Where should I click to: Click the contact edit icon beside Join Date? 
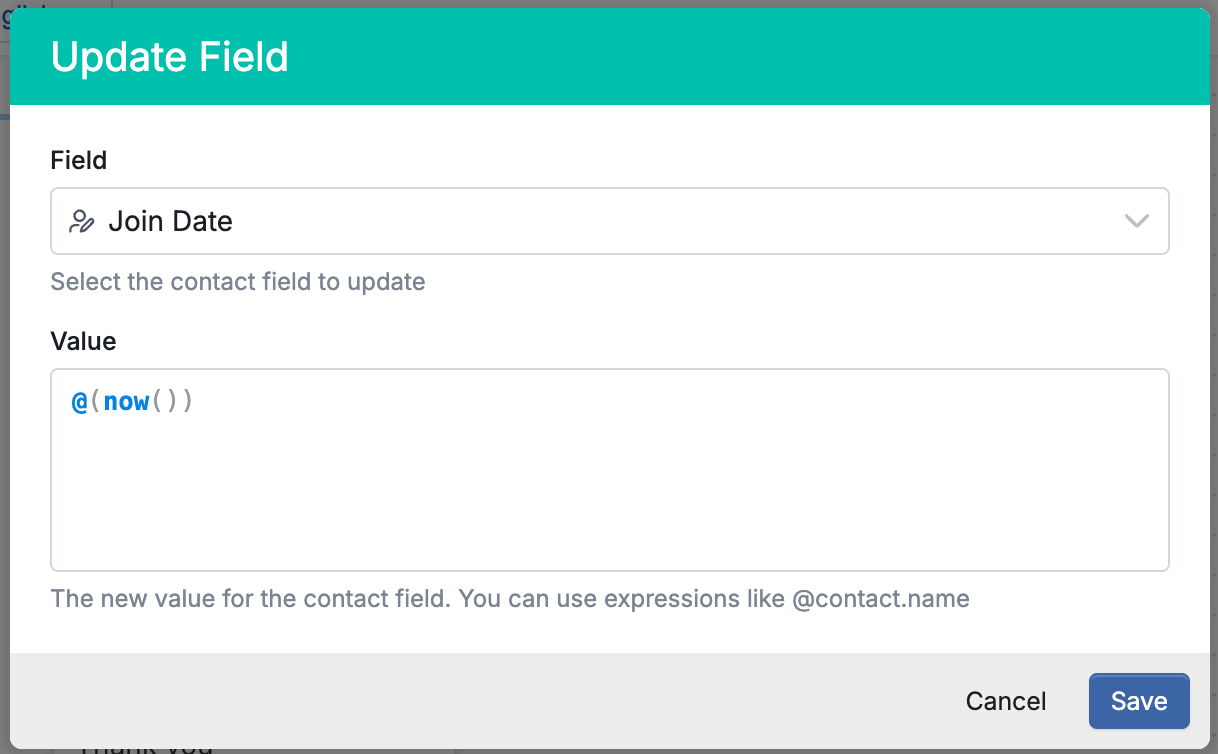click(82, 221)
